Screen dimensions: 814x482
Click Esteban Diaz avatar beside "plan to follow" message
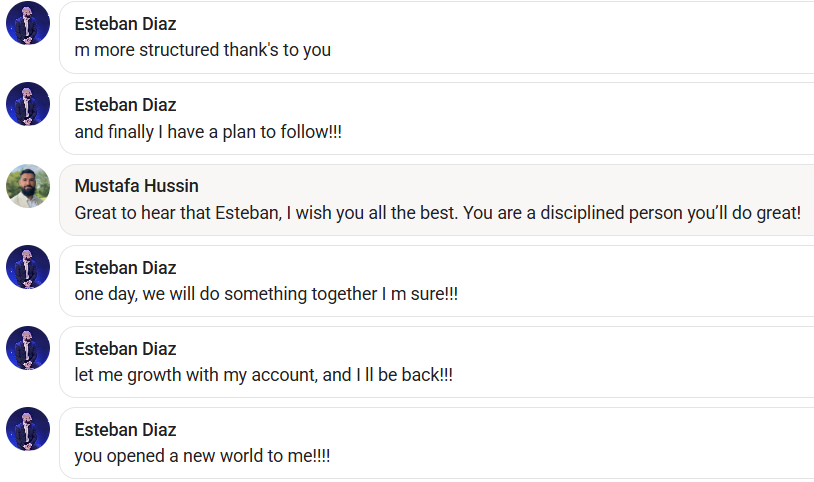28,104
